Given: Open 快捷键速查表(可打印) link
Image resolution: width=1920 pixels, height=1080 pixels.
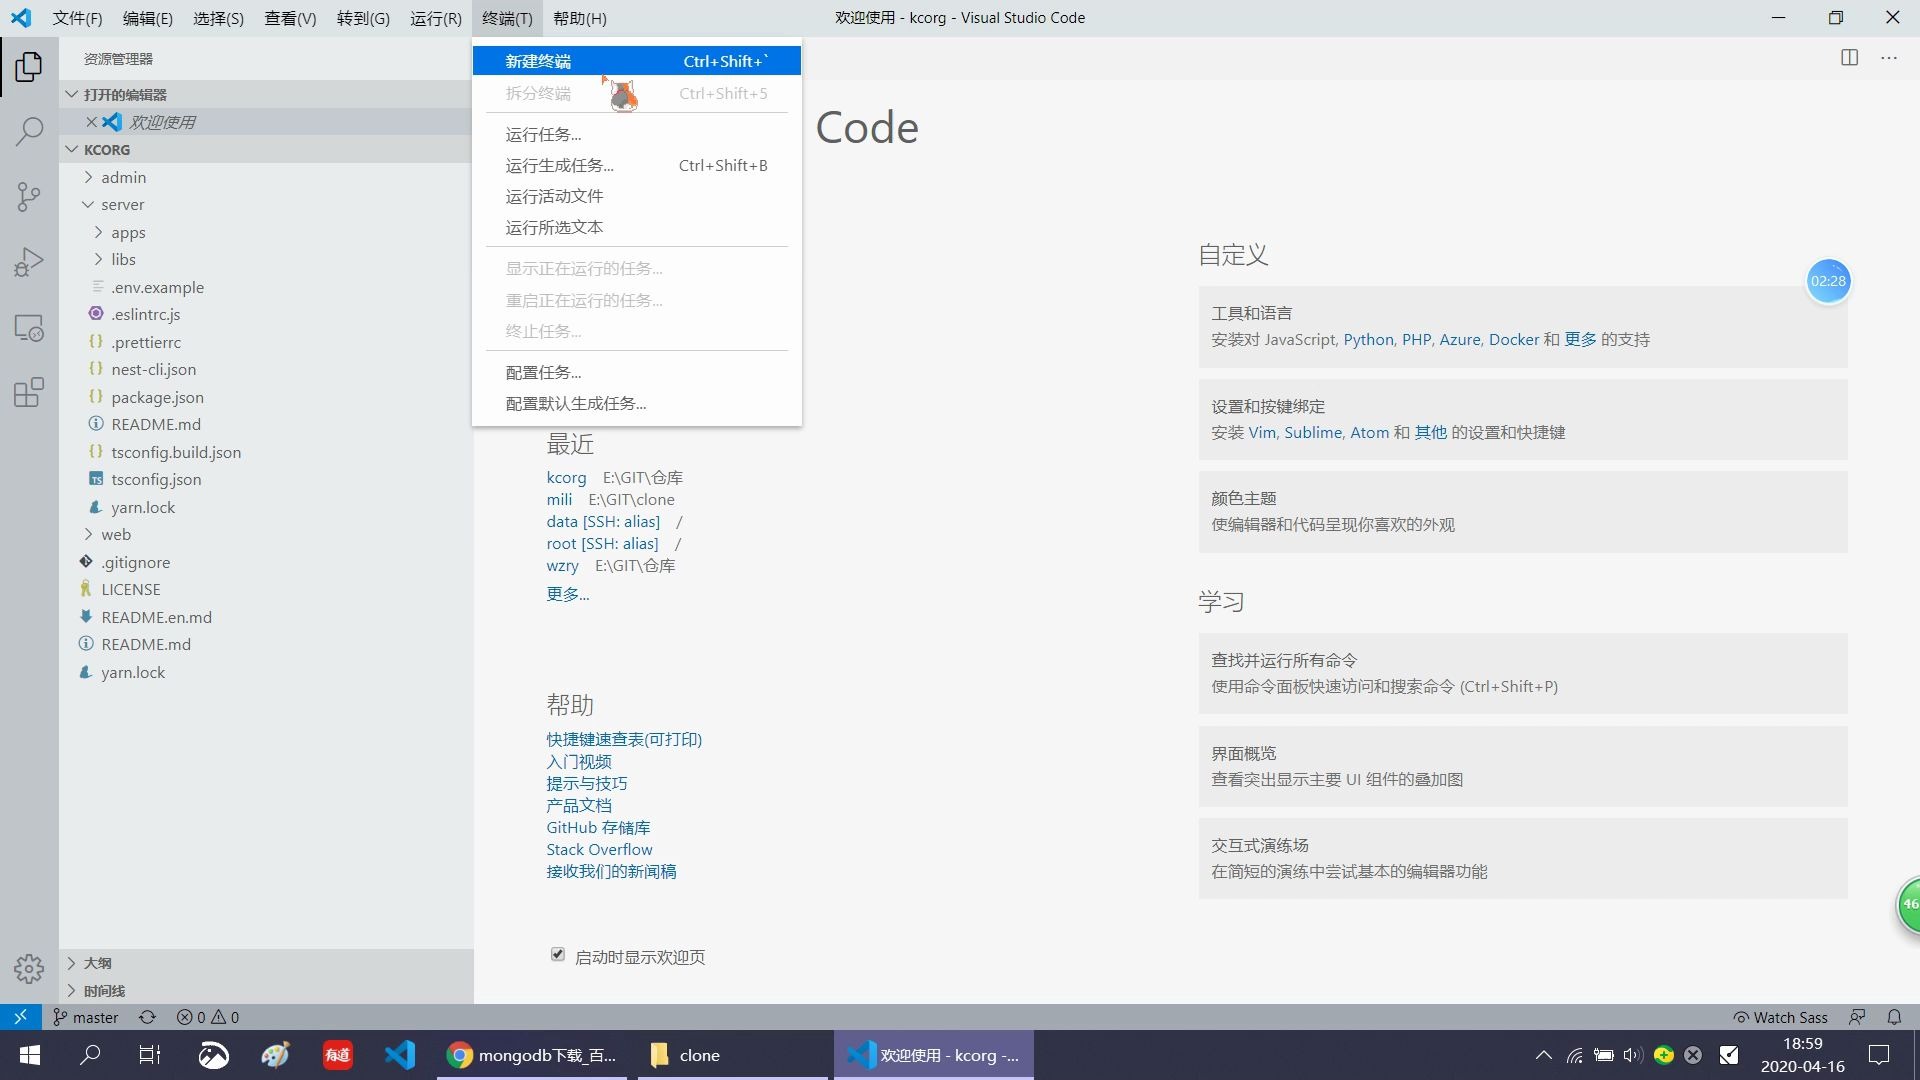Looking at the screenshot, I should coord(624,740).
